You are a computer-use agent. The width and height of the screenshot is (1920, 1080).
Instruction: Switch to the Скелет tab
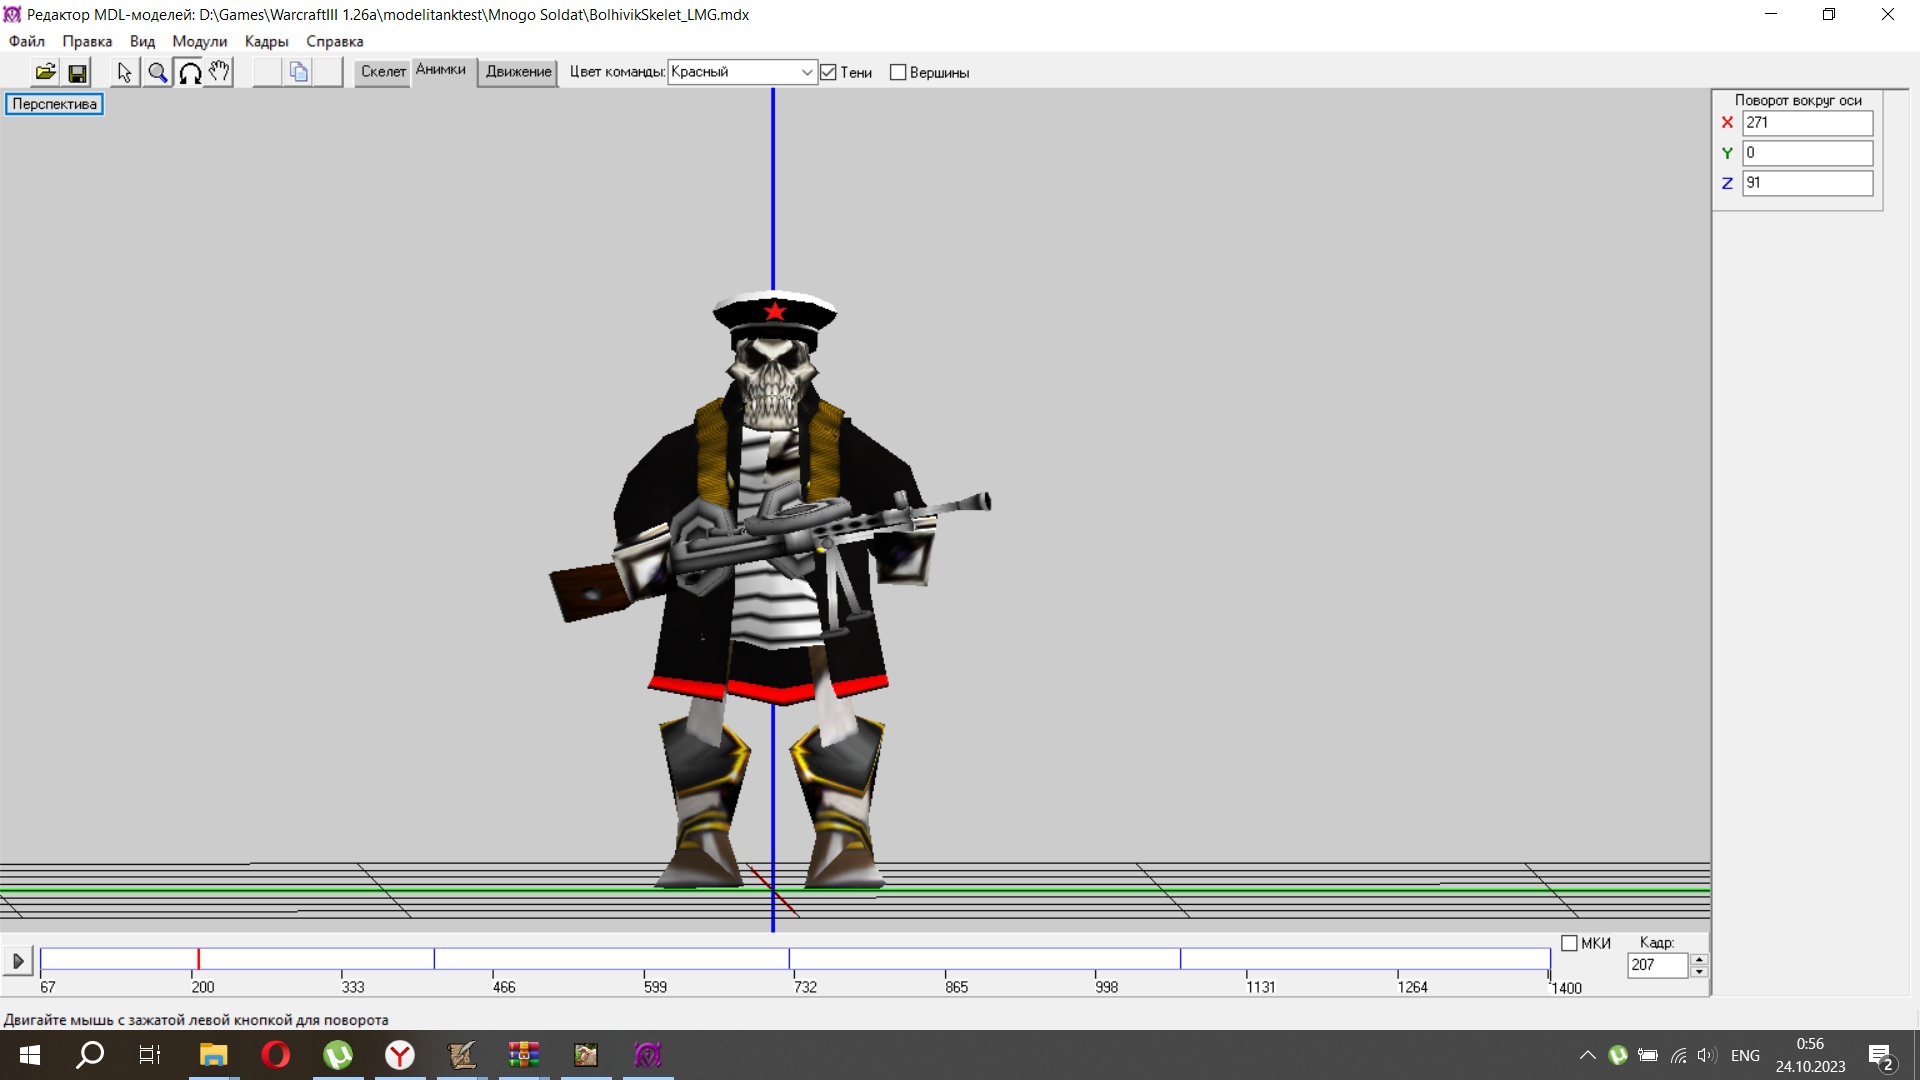point(383,71)
